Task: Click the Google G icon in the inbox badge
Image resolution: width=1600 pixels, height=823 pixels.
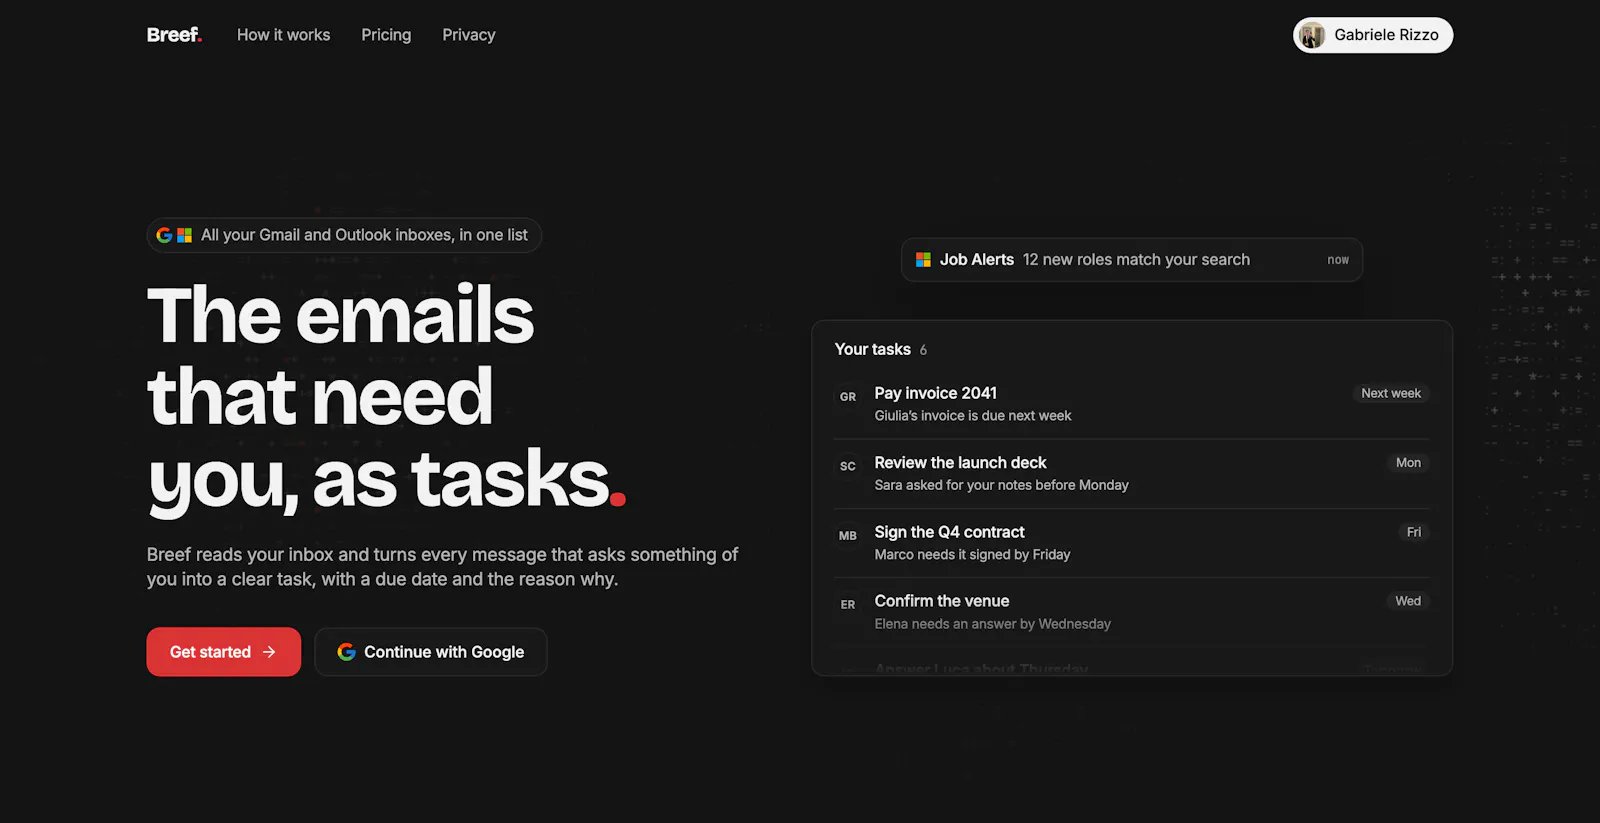Action: (x=164, y=235)
